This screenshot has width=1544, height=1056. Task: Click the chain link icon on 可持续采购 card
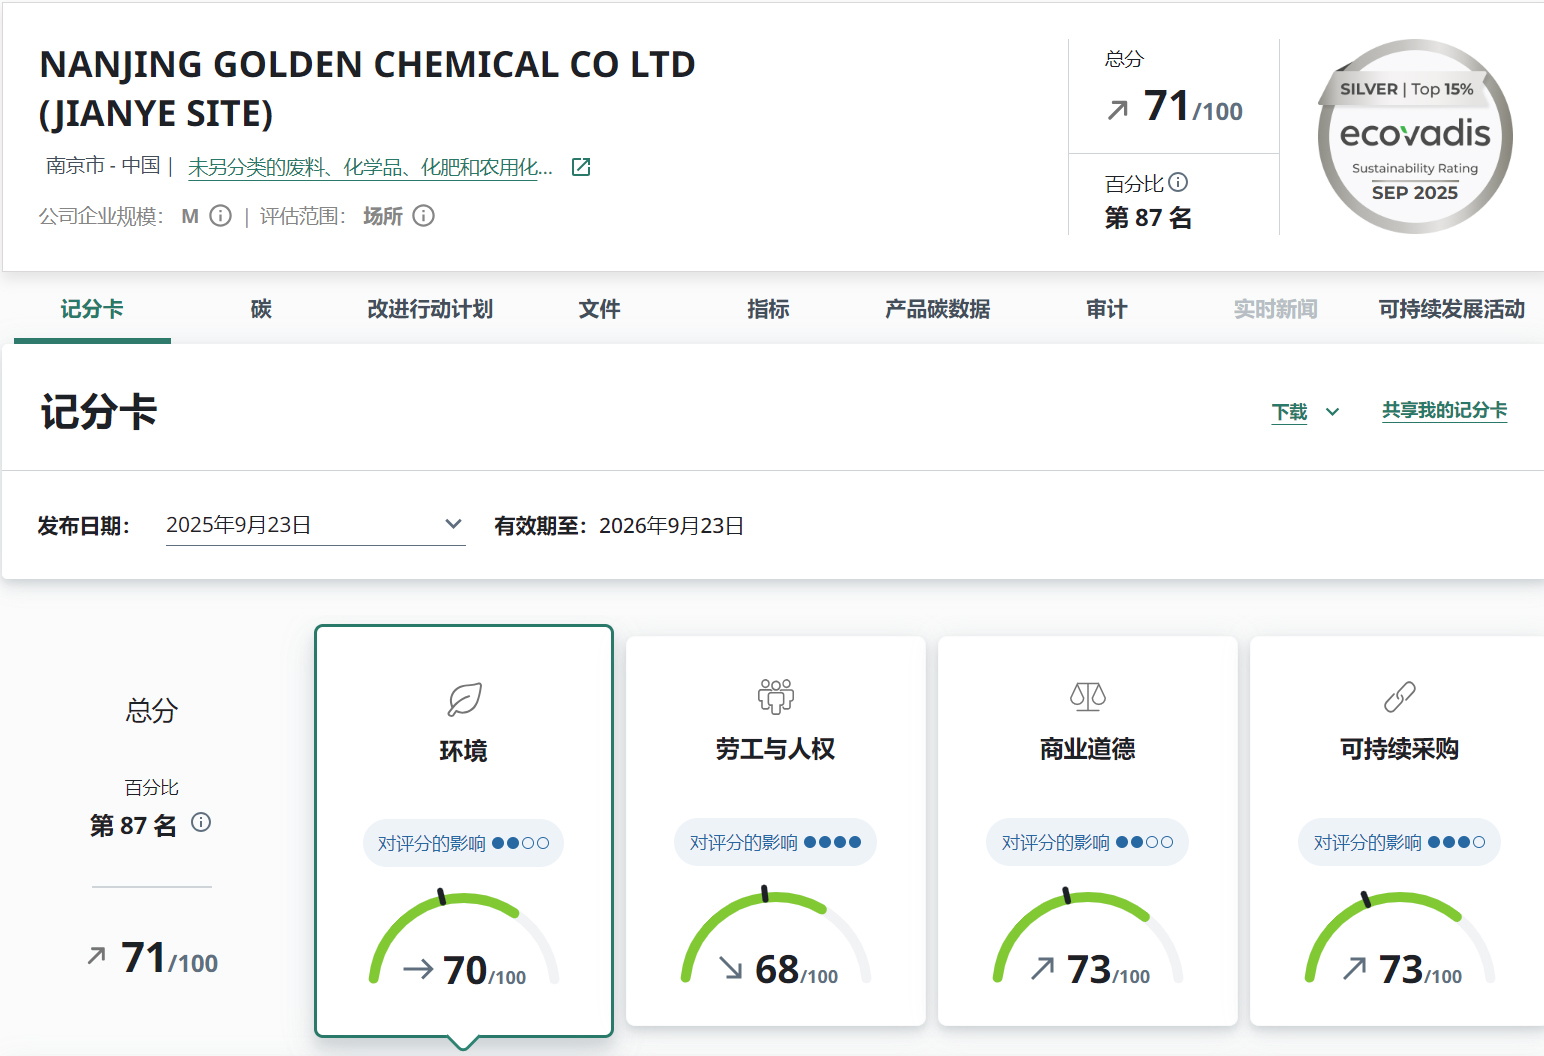point(1399,696)
